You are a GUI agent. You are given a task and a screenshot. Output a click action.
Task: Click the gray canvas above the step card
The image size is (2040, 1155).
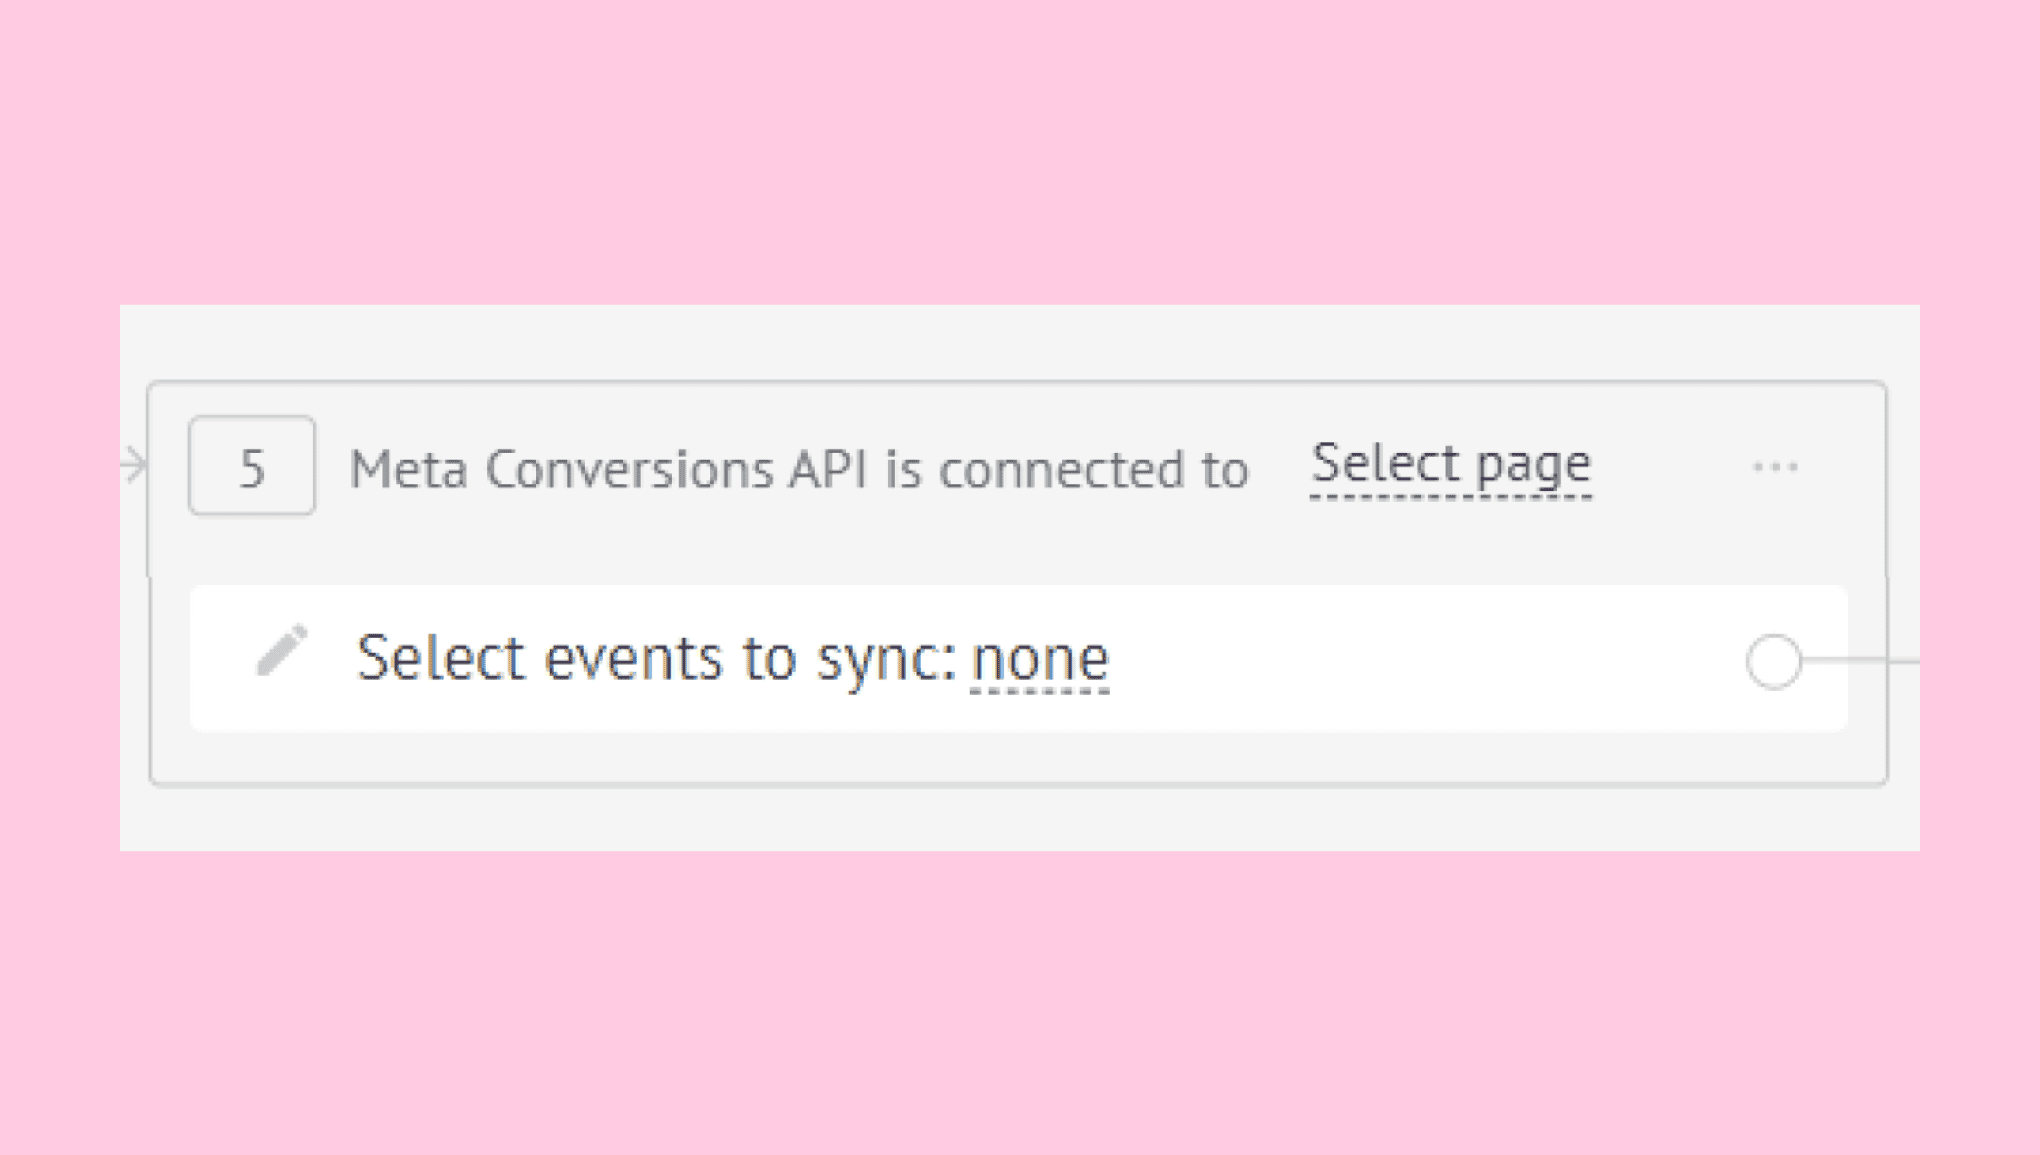(x=1020, y=342)
